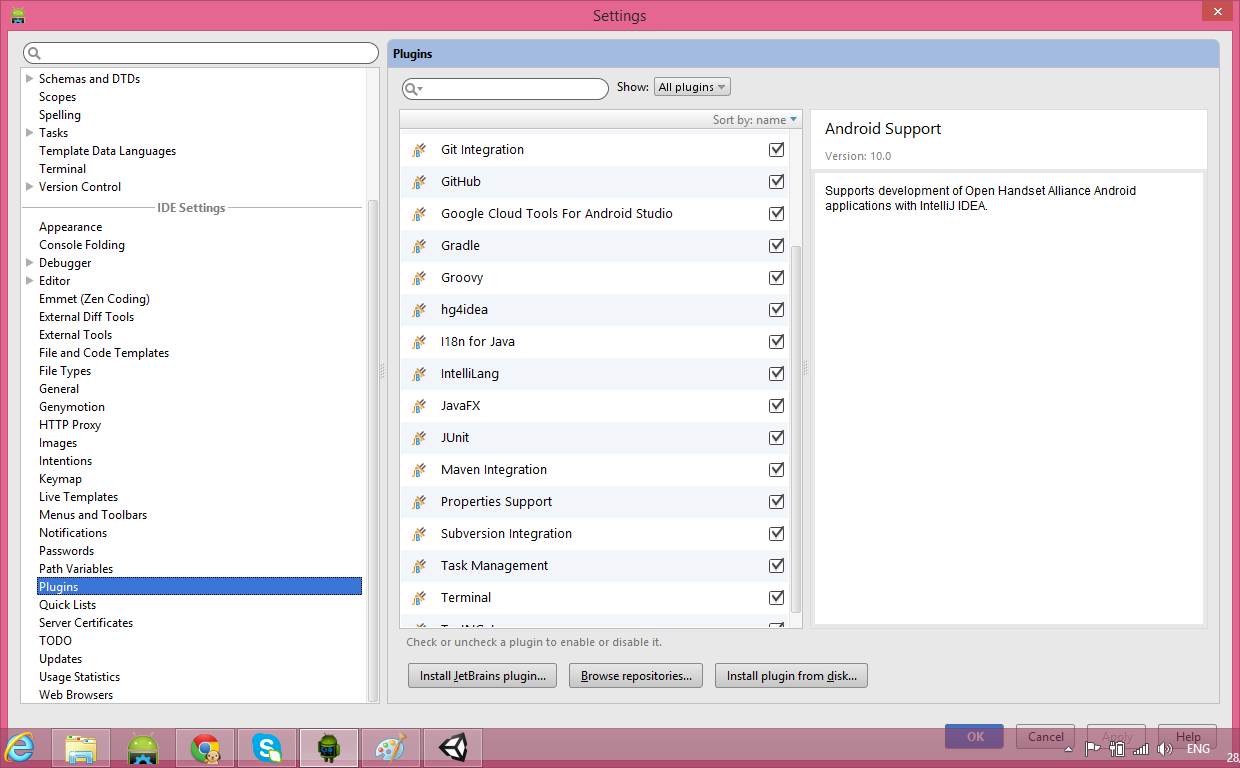Disable the GitHub plugin checkbox
The image size is (1240, 768).
(776, 182)
